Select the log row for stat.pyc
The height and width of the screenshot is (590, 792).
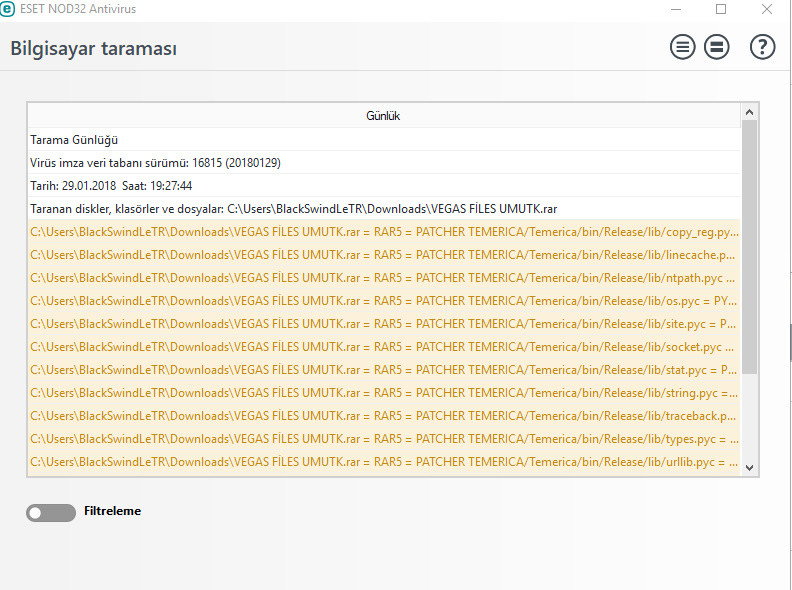pyautogui.click(x=384, y=369)
